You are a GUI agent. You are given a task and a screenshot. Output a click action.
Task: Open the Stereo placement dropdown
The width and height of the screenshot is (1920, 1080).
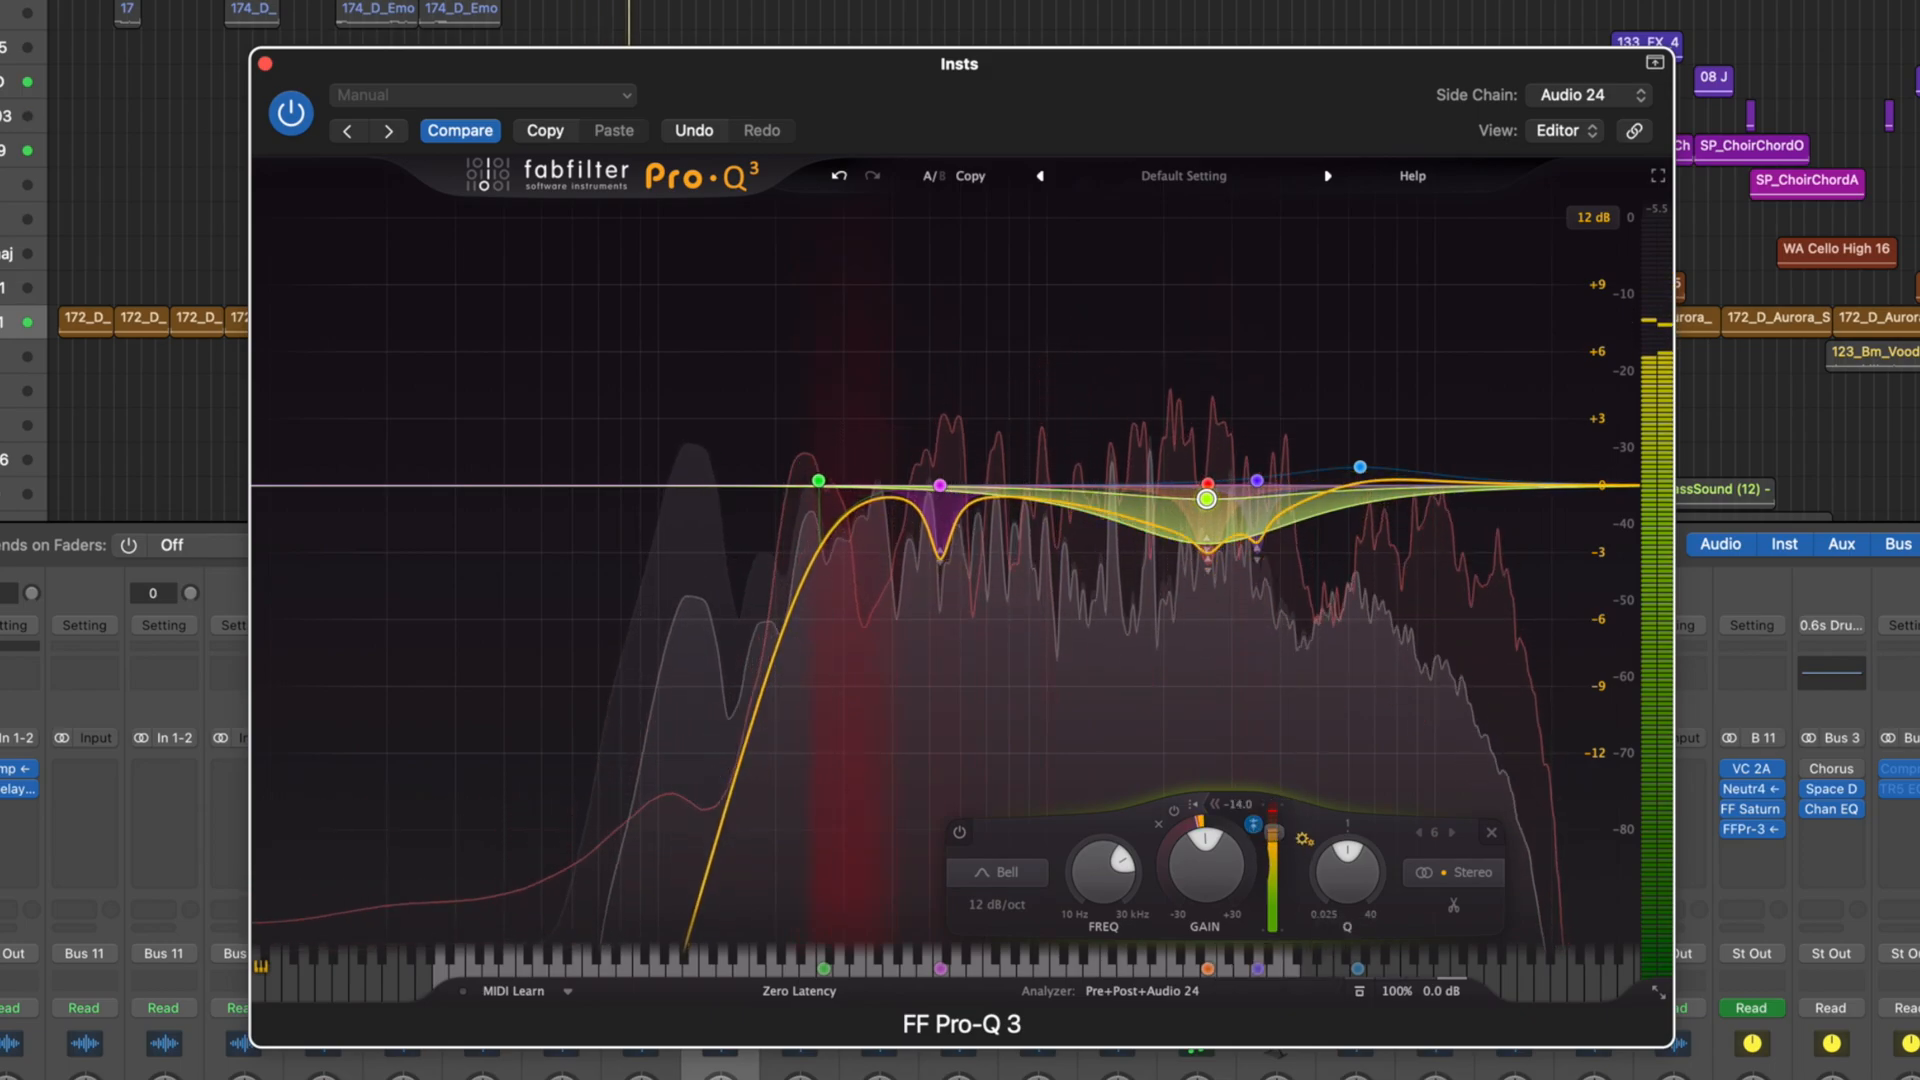tap(1454, 873)
